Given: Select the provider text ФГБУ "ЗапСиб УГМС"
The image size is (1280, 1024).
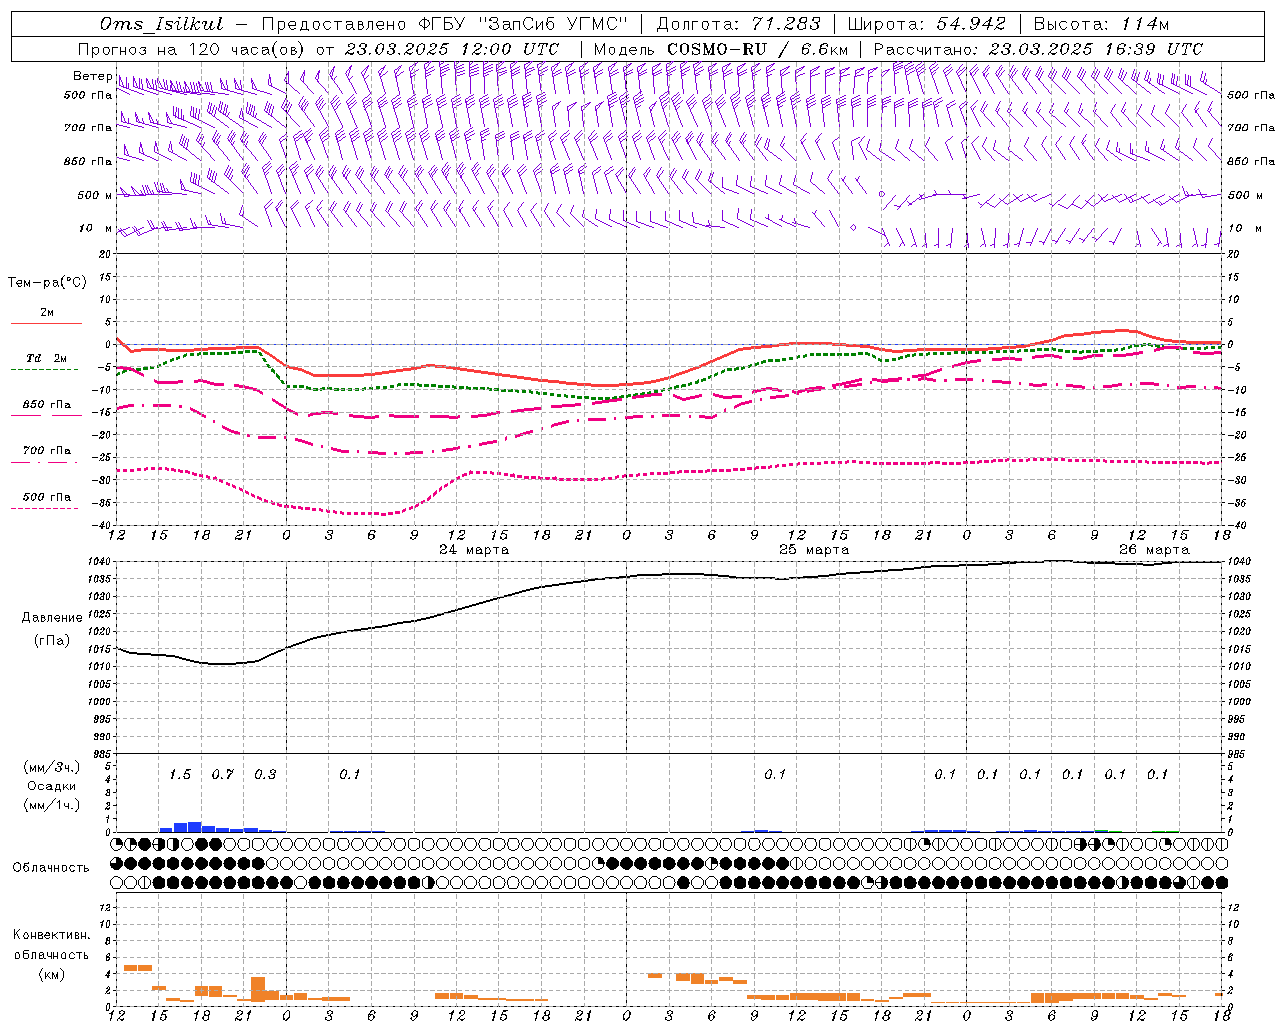Looking at the screenshot, I should click(x=525, y=24).
